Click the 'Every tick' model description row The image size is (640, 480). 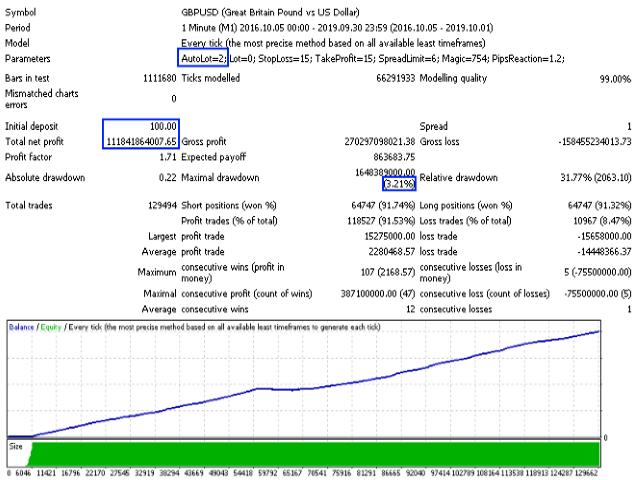(333, 43)
